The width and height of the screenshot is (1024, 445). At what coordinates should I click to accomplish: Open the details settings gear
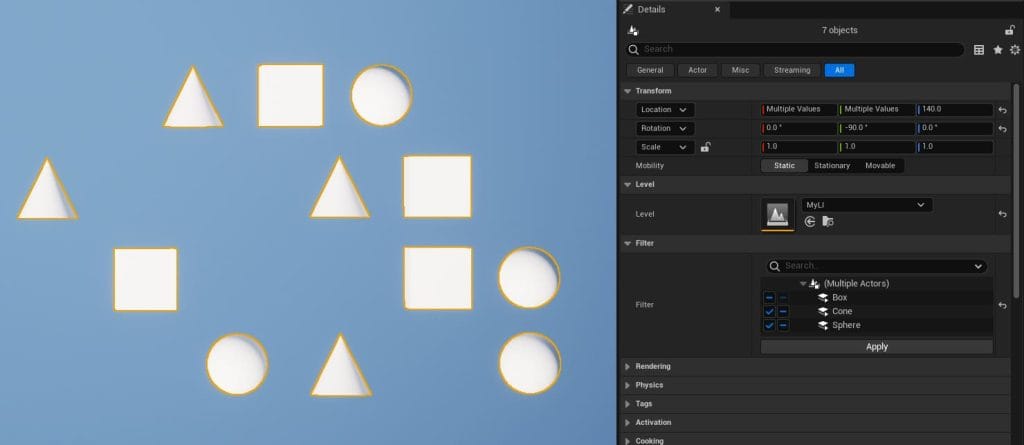(x=1014, y=49)
